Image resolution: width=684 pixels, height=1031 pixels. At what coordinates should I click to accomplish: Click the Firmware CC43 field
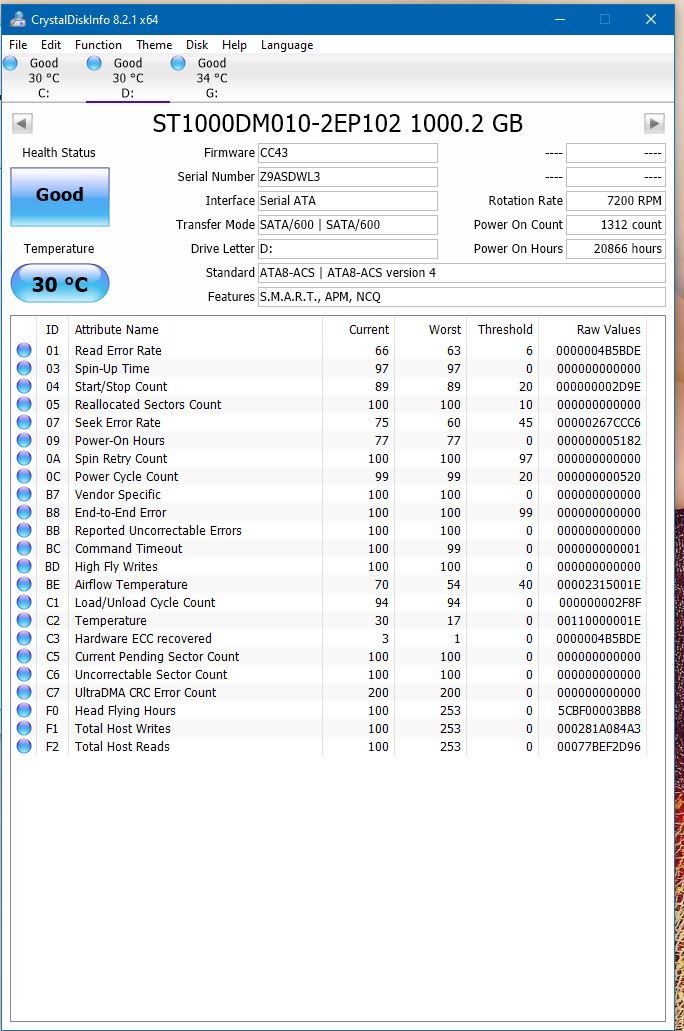(348, 153)
